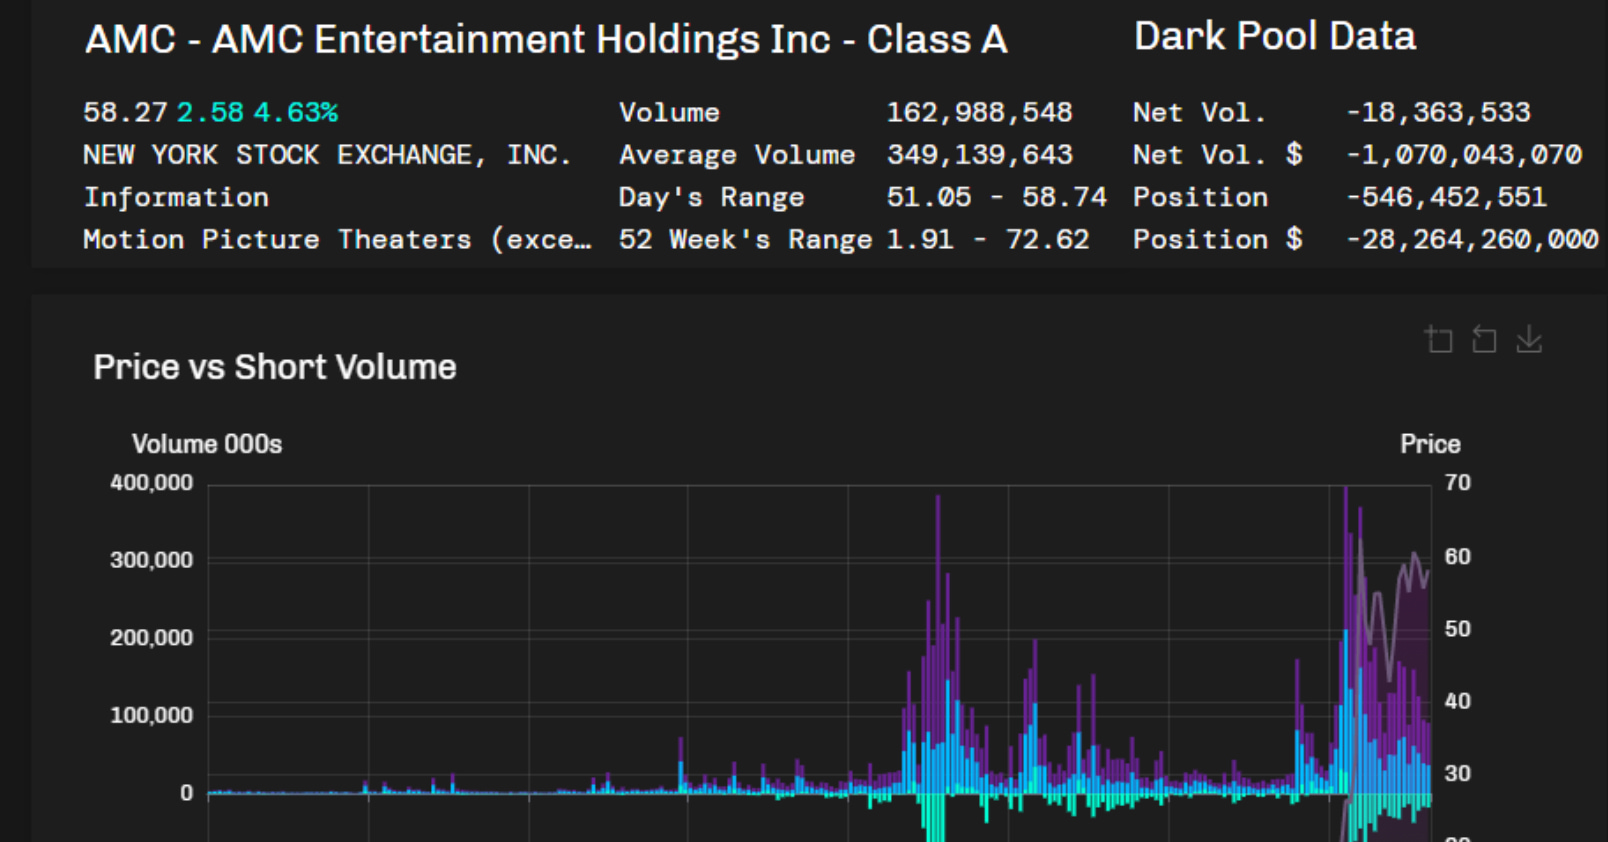Select NEW YORK STOCK EXCHANGE, INC. text
This screenshot has width=1608, height=842.
327,155
